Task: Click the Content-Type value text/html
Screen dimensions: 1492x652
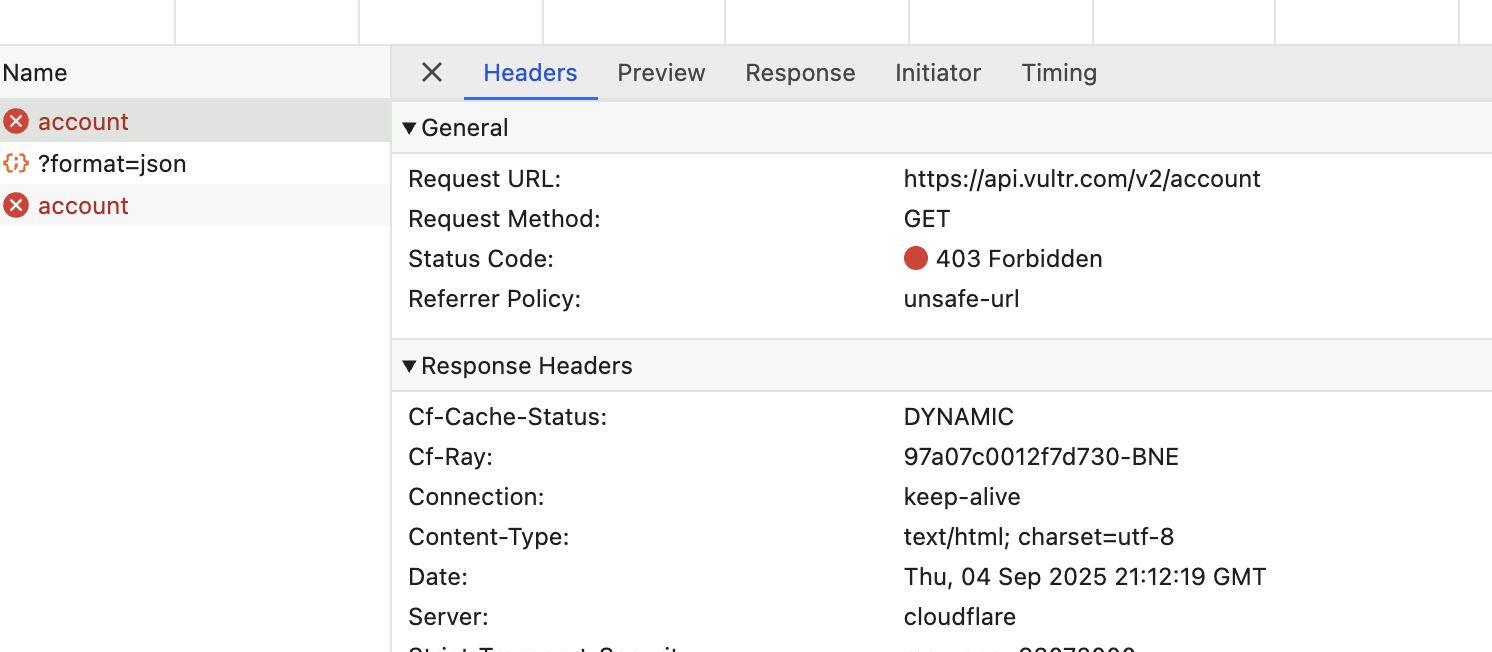Action: [1038, 537]
